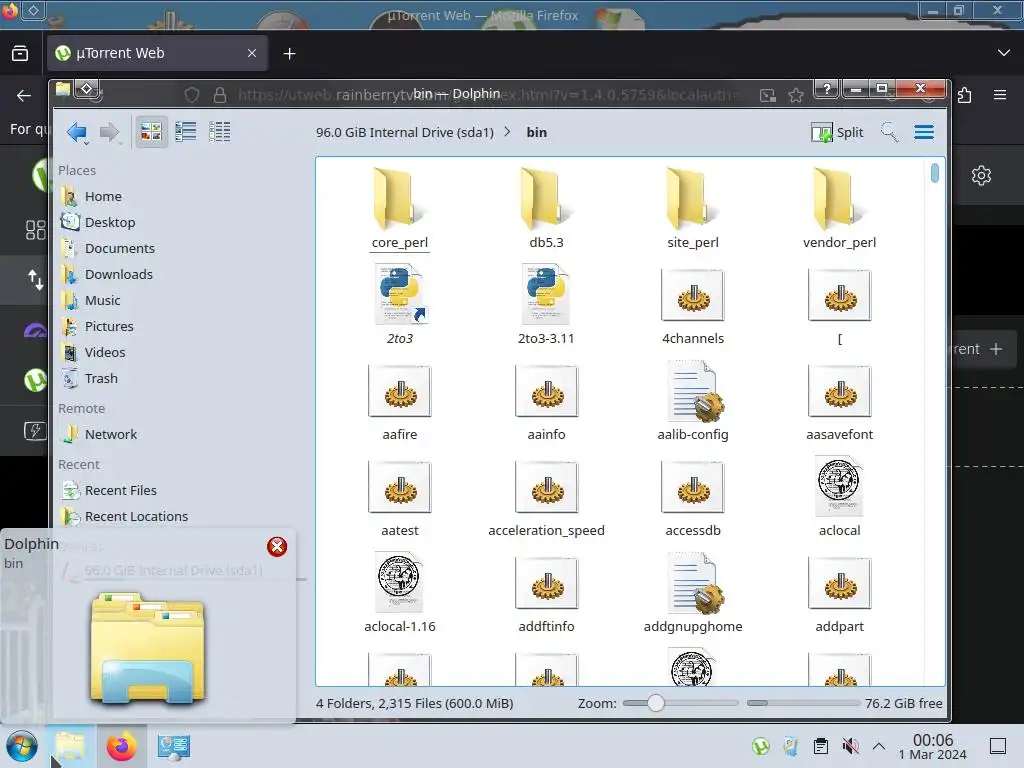The width and height of the screenshot is (1024, 768).
Task: Open Dolphin's hamburger menu
Action: tap(923, 133)
